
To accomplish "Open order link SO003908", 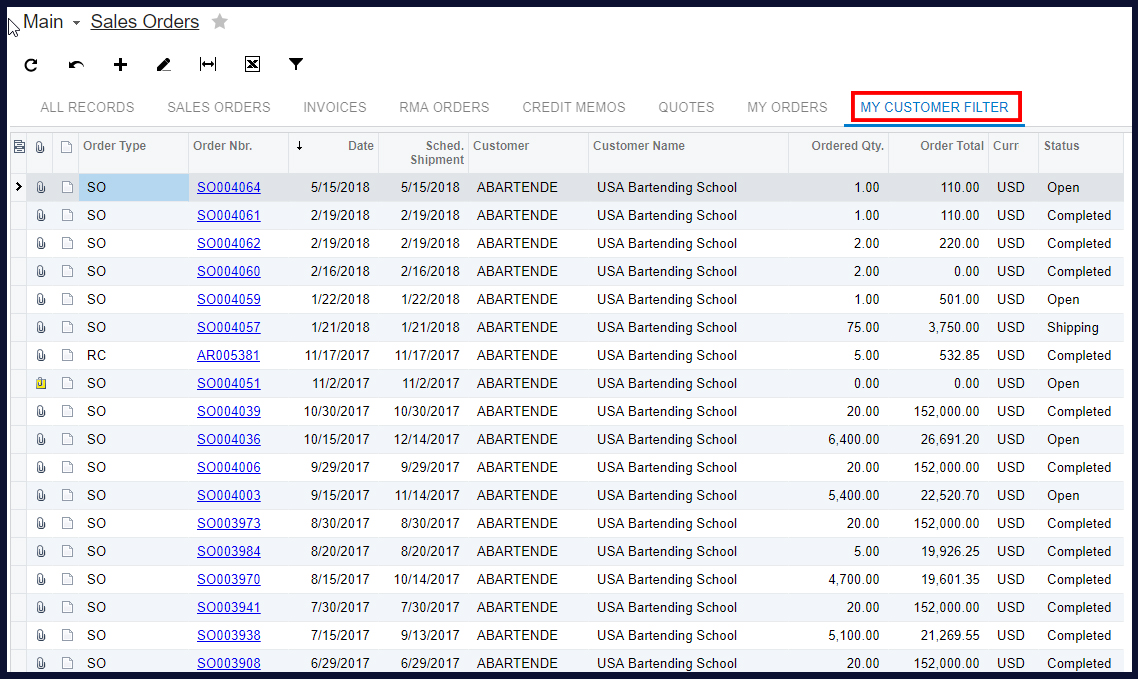I will [229, 663].
